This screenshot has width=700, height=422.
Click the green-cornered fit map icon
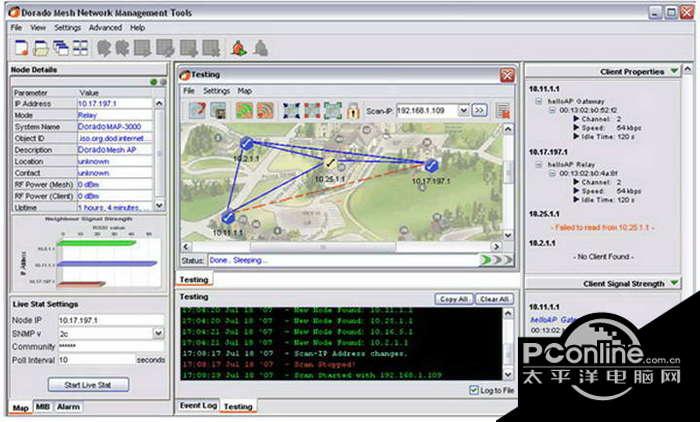[x=333, y=110]
